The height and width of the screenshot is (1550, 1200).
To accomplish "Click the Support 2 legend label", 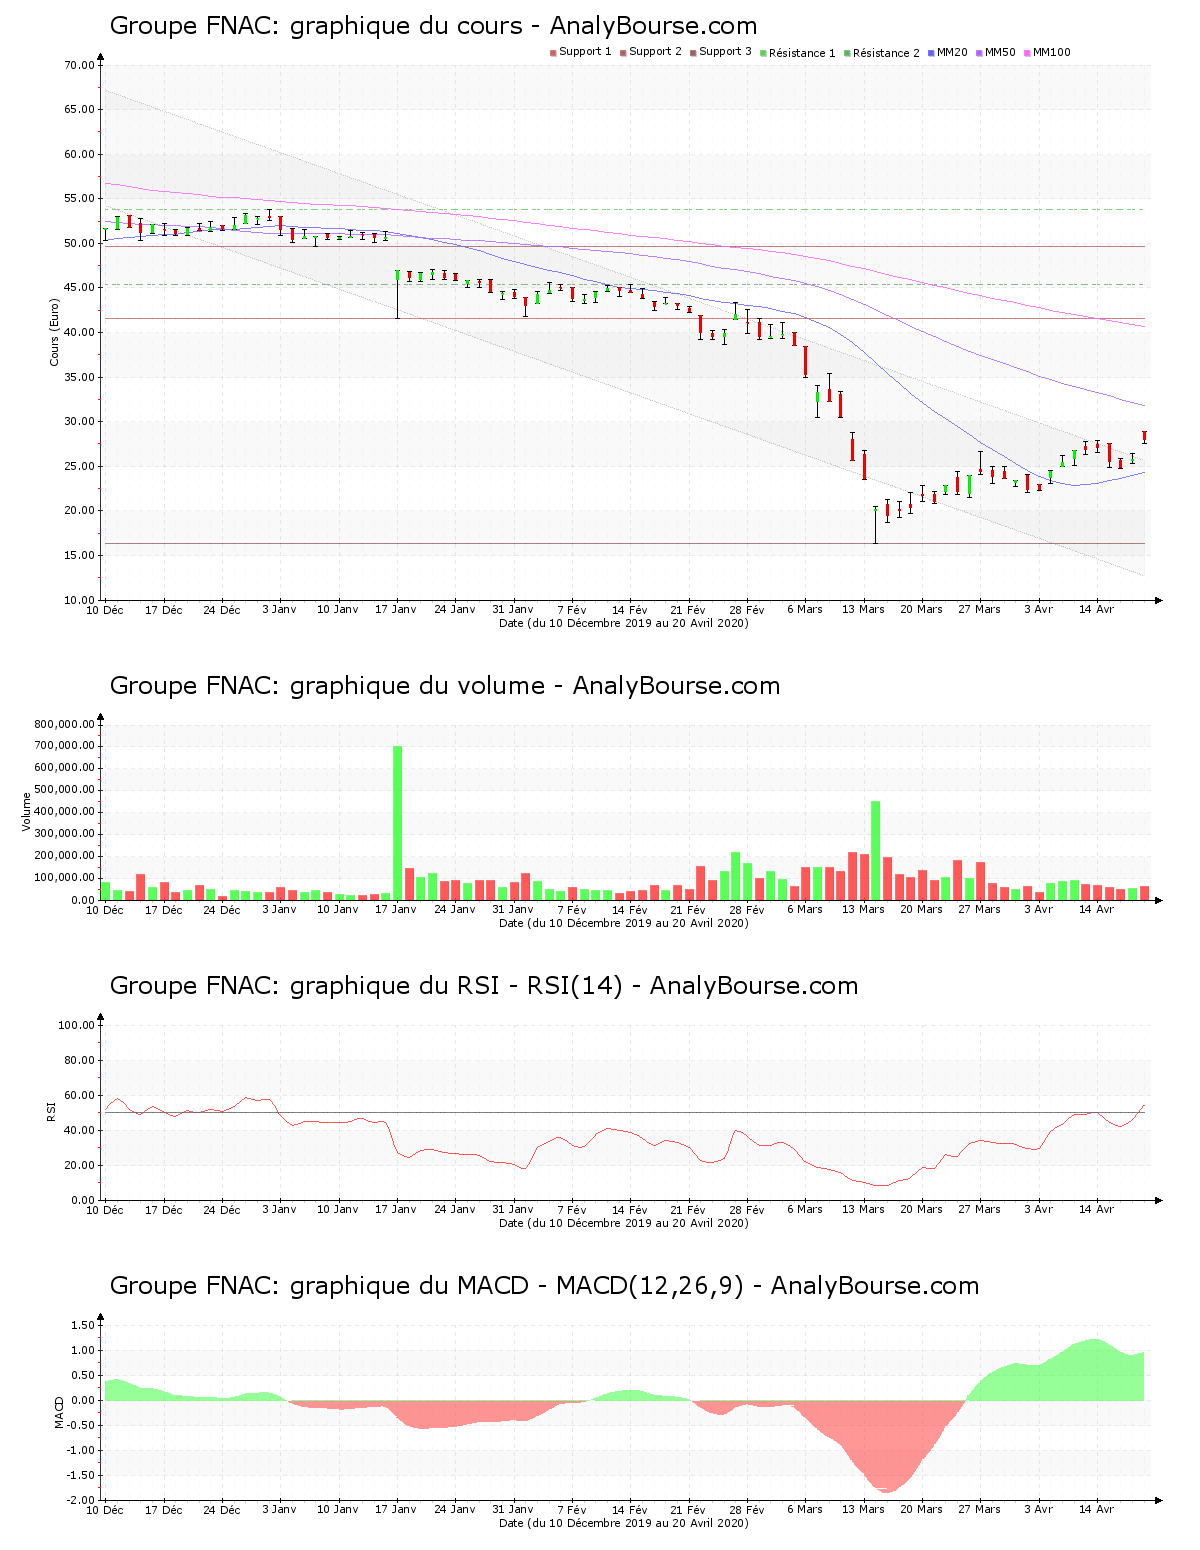I will 655,52.
